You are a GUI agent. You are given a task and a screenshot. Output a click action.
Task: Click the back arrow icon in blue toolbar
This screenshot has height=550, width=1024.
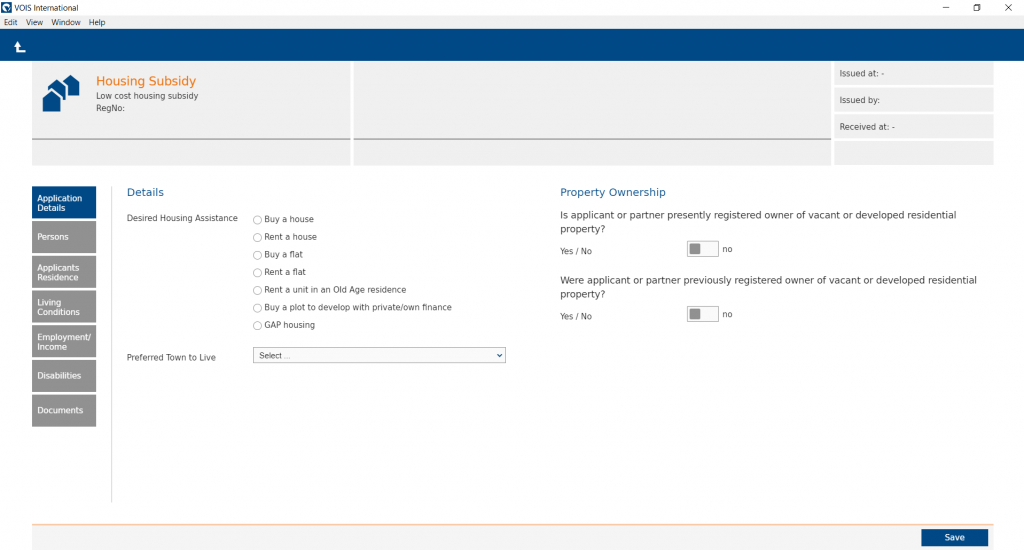pyautogui.click(x=20, y=46)
